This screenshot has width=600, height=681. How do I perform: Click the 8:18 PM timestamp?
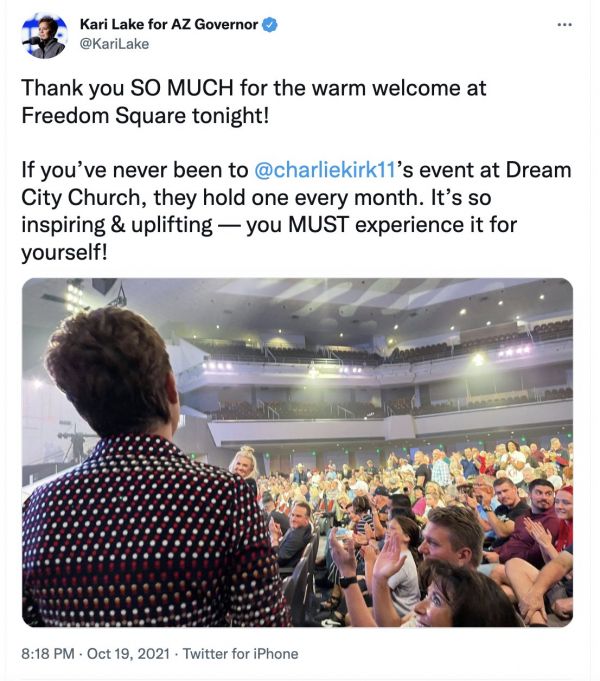coord(49,653)
